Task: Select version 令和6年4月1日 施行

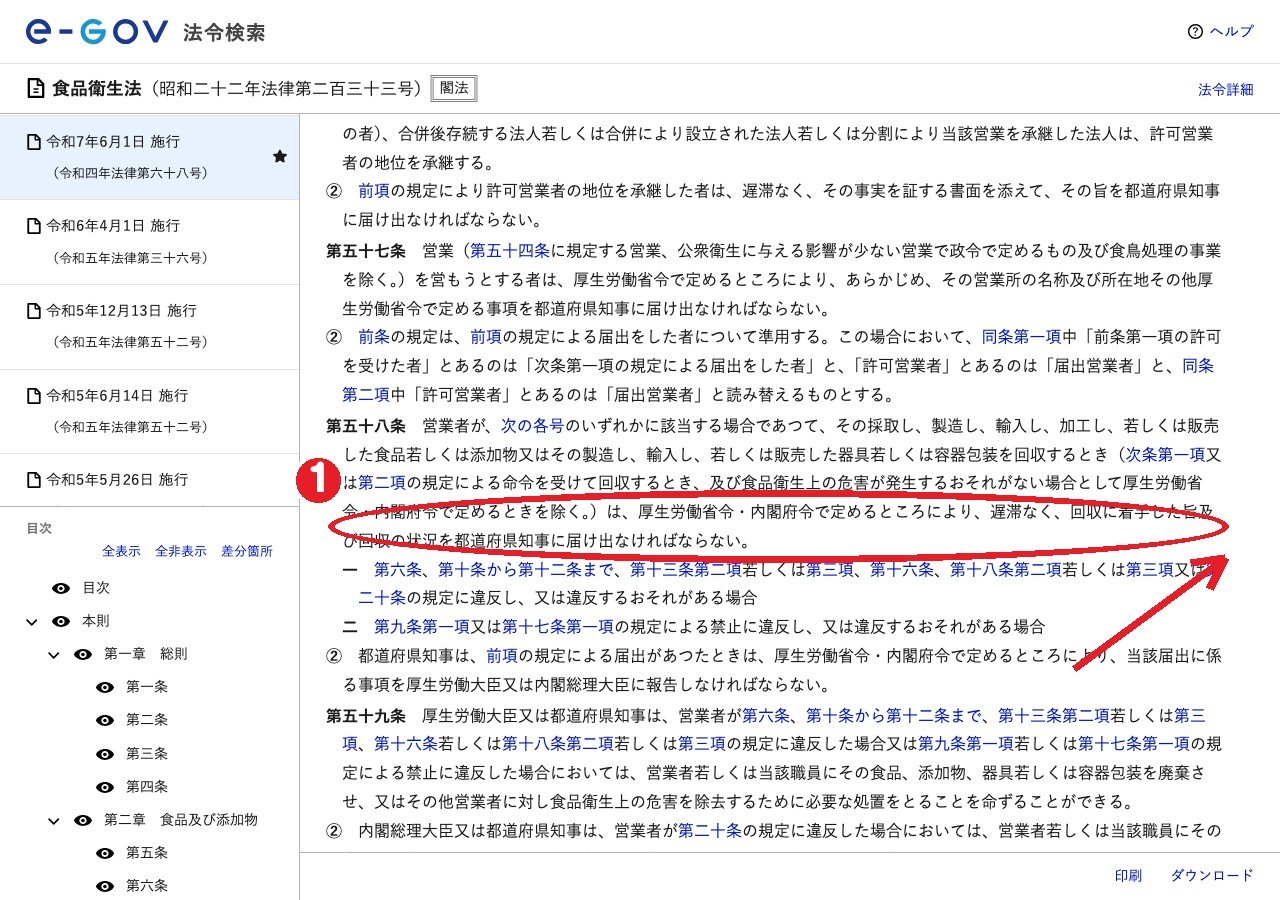Action: (149, 241)
